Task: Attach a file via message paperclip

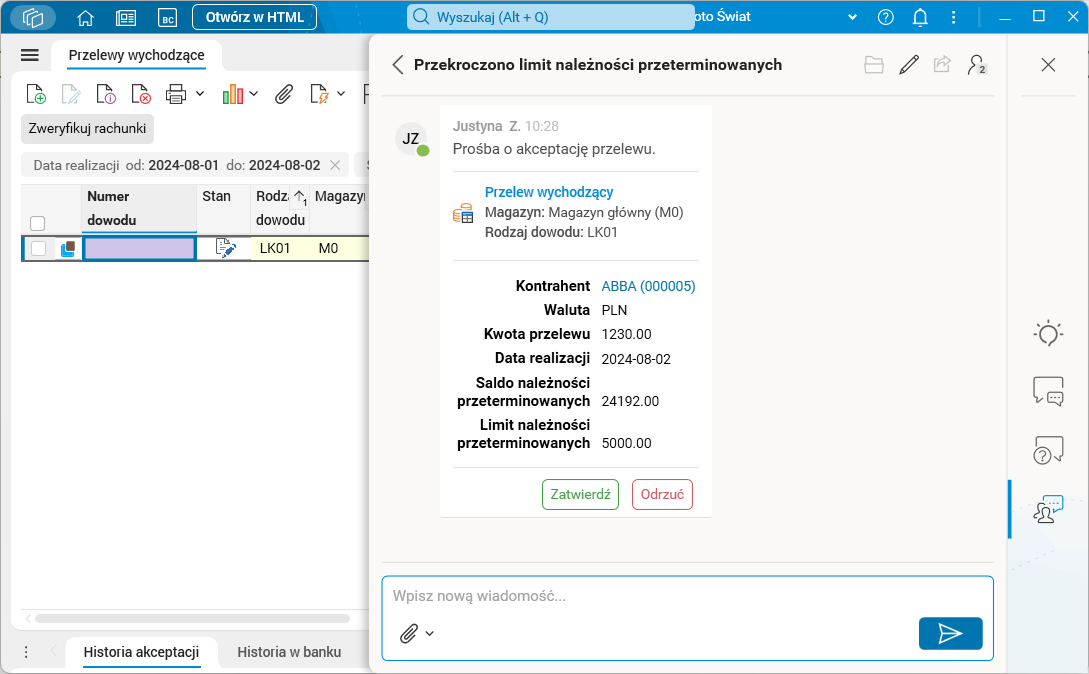Action: coord(409,633)
